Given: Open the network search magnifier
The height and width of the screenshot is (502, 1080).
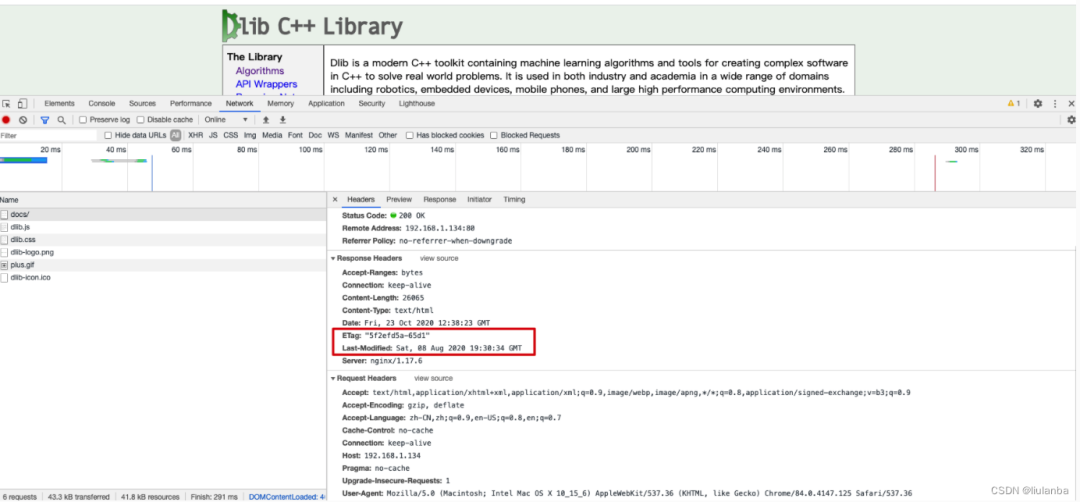Looking at the screenshot, I should [x=61, y=120].
